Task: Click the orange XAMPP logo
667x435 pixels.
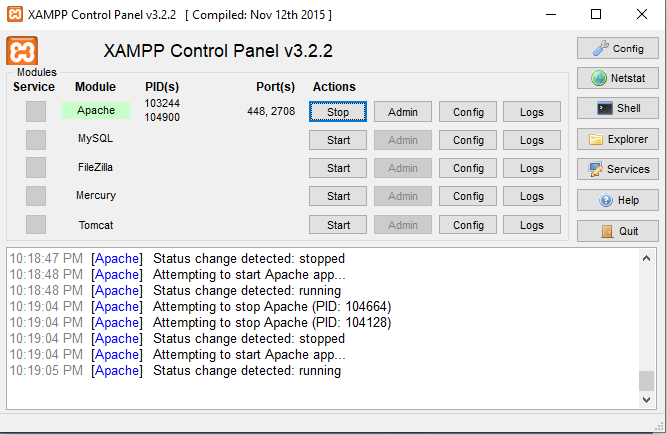Action: coord(22,51)
